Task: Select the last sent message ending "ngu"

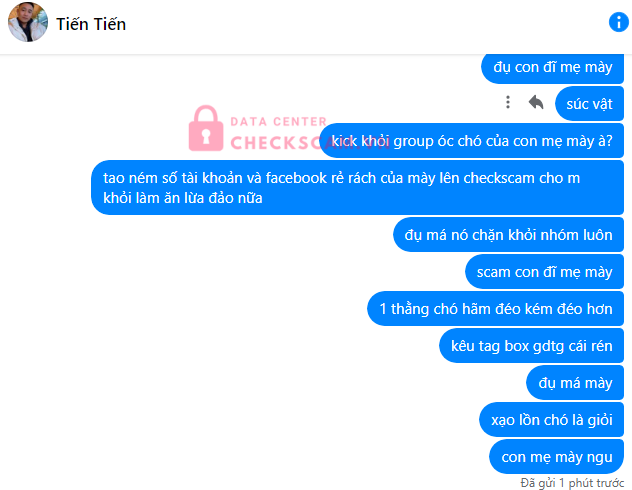Action: [x=556, y=456]
